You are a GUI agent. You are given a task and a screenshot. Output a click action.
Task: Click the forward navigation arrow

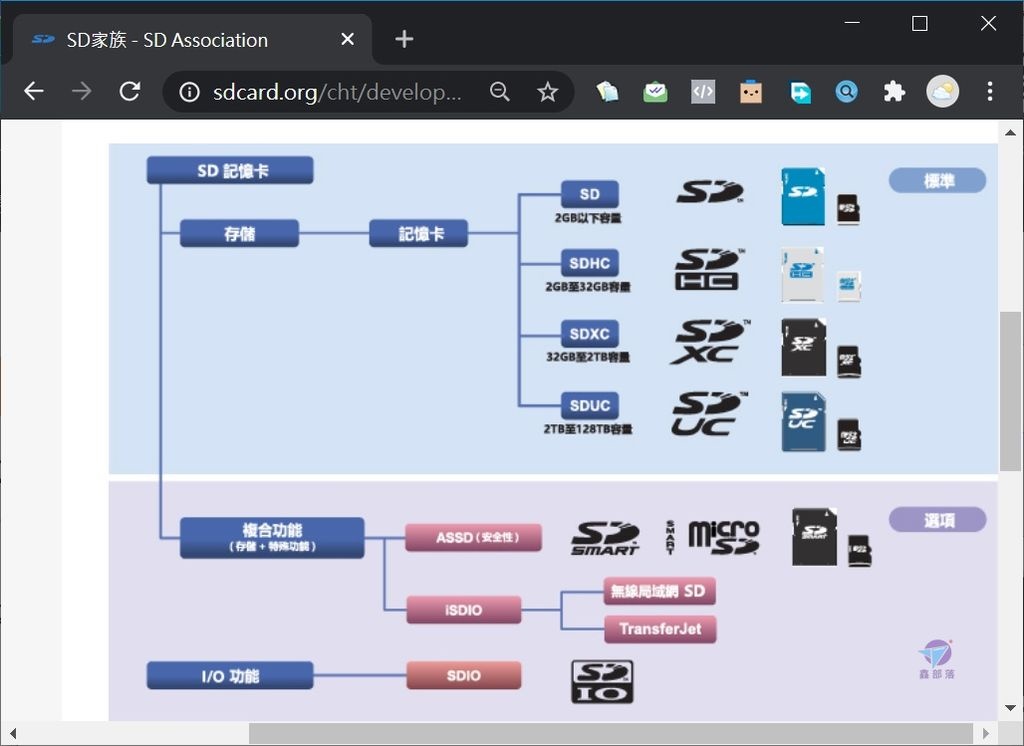[82, 91]
